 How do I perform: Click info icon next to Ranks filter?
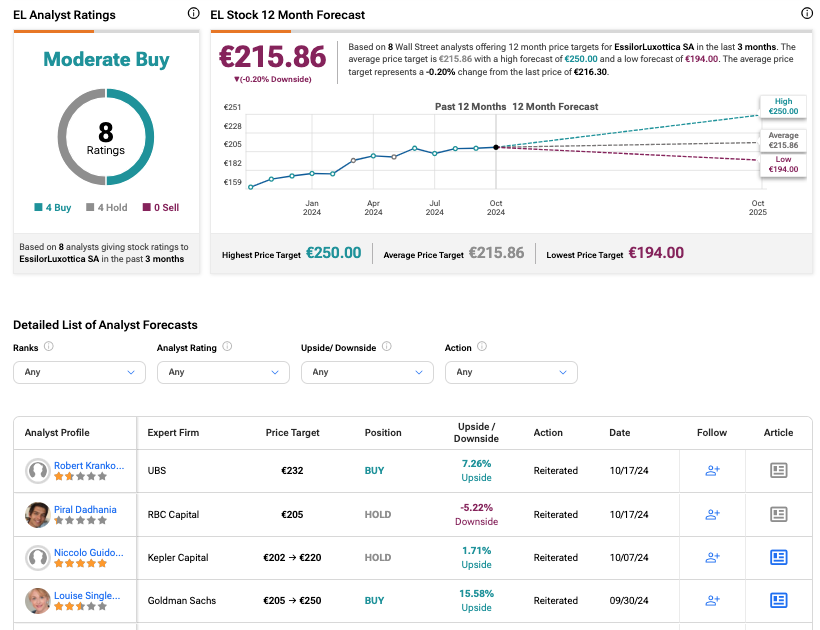(49, 347)
